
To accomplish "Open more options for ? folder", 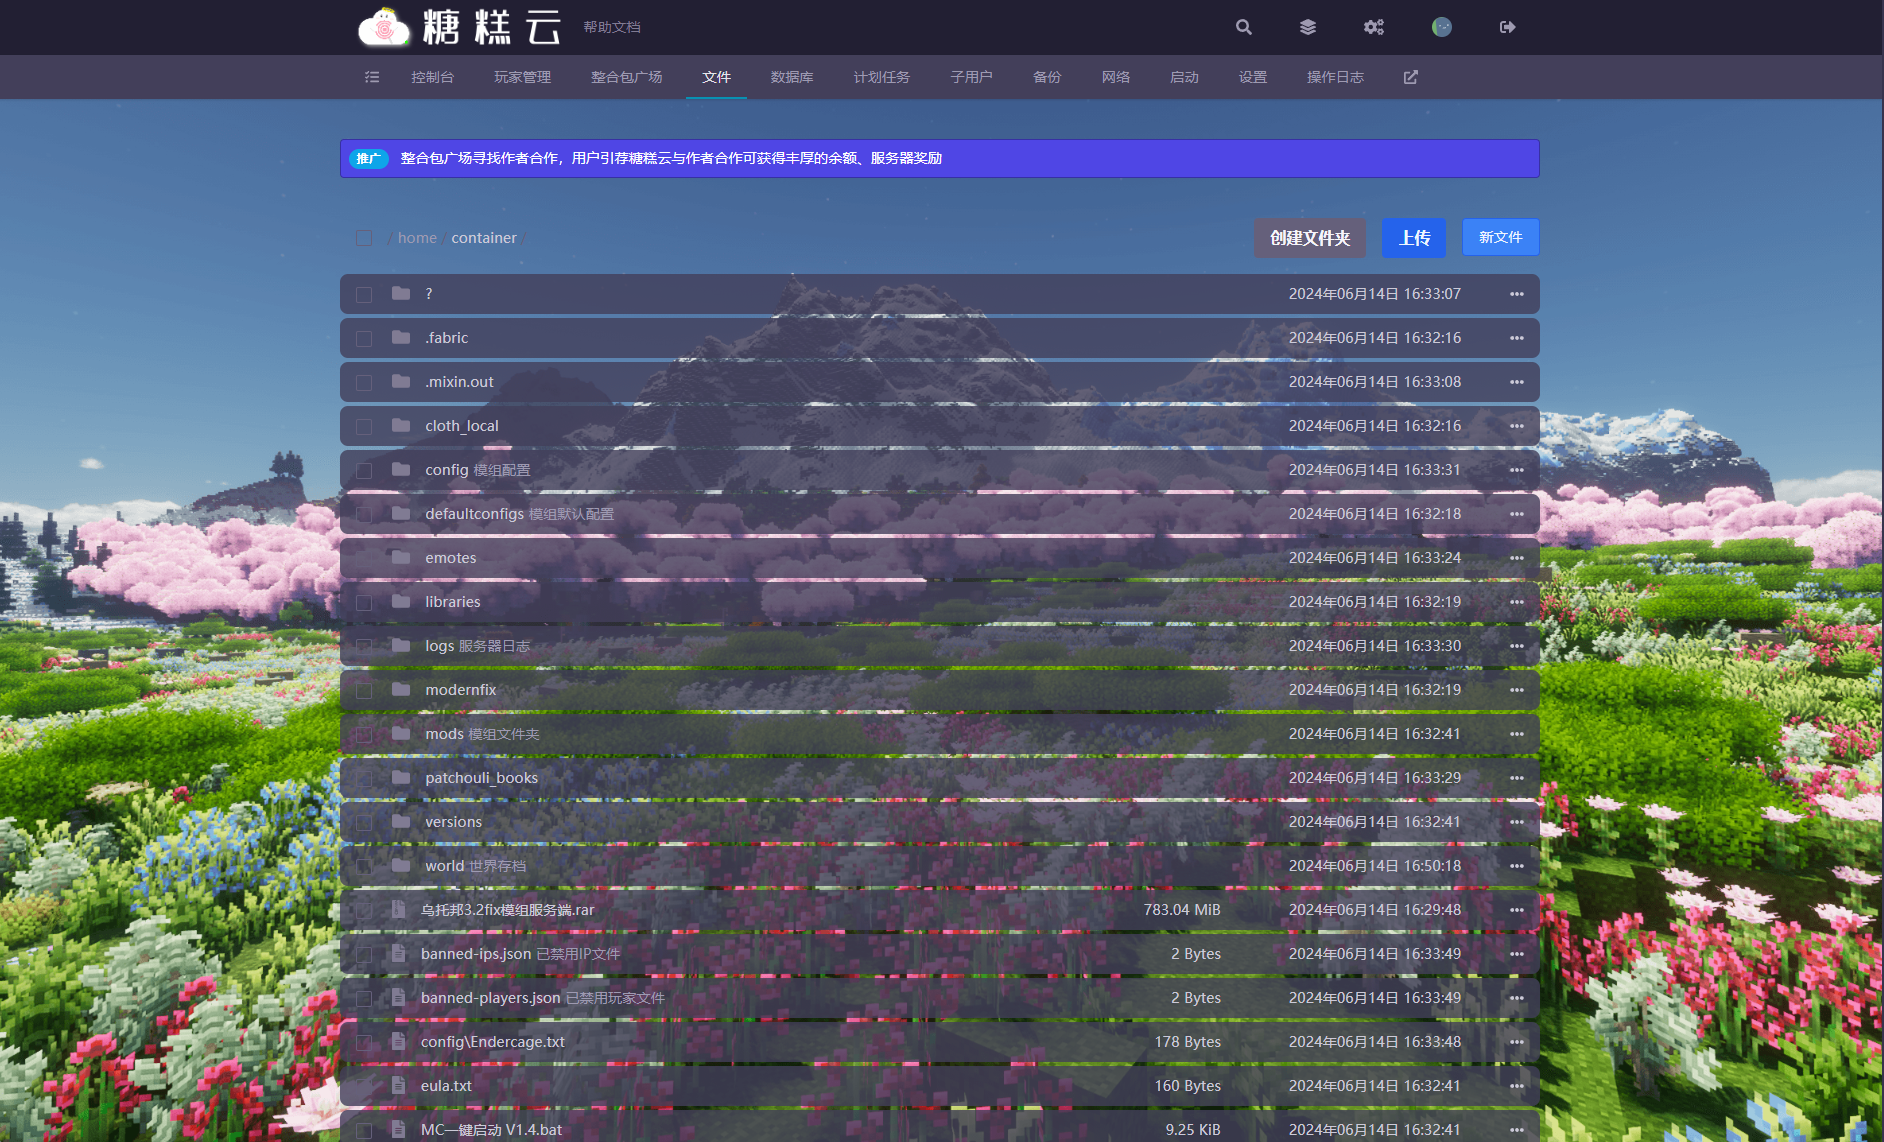I will click(x=1517, y=294).
